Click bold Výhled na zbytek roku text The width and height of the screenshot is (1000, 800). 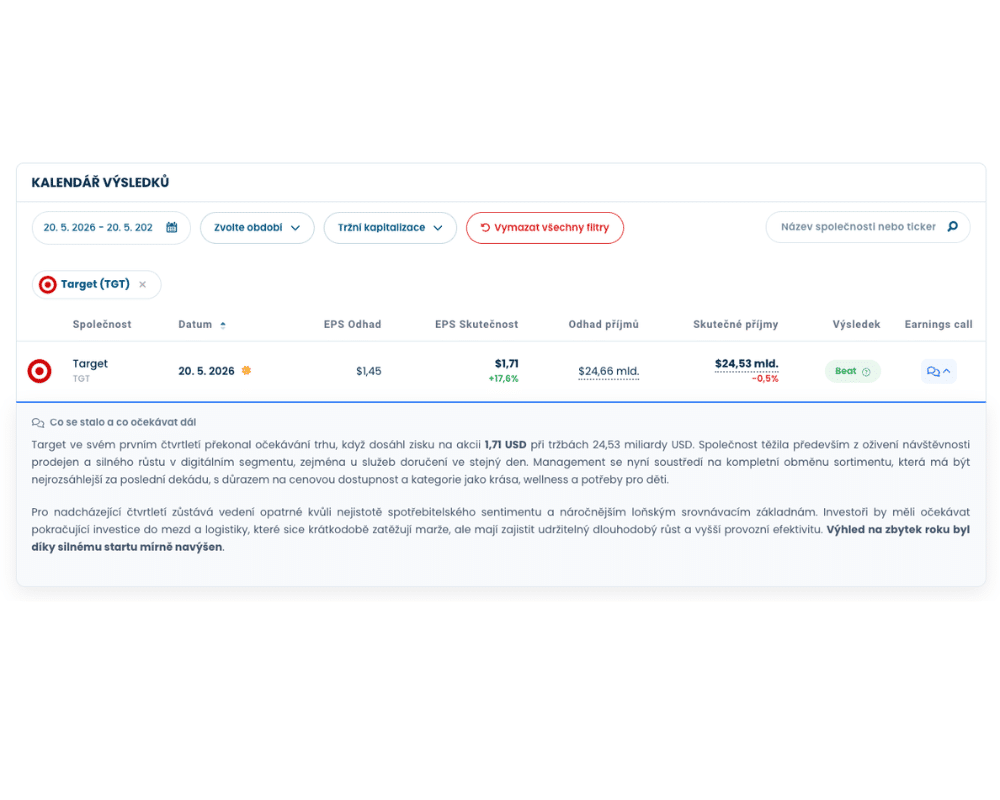[x=501, y=538]
